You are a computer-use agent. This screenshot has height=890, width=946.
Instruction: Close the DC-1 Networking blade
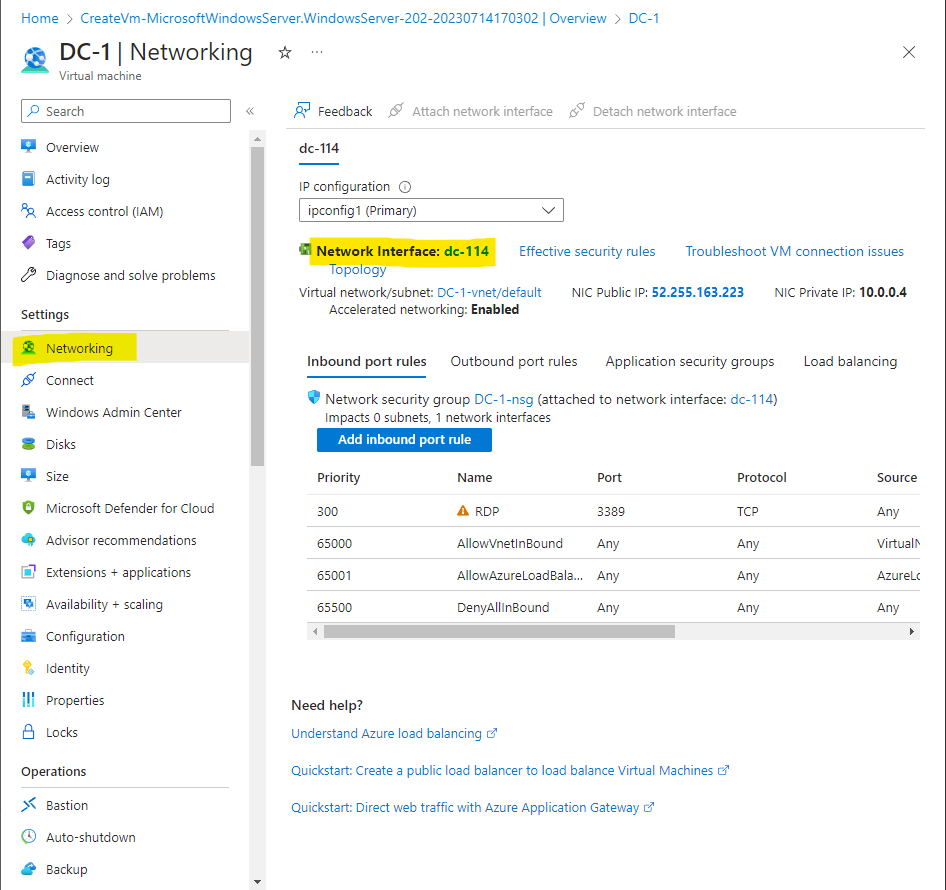(909, 52)
